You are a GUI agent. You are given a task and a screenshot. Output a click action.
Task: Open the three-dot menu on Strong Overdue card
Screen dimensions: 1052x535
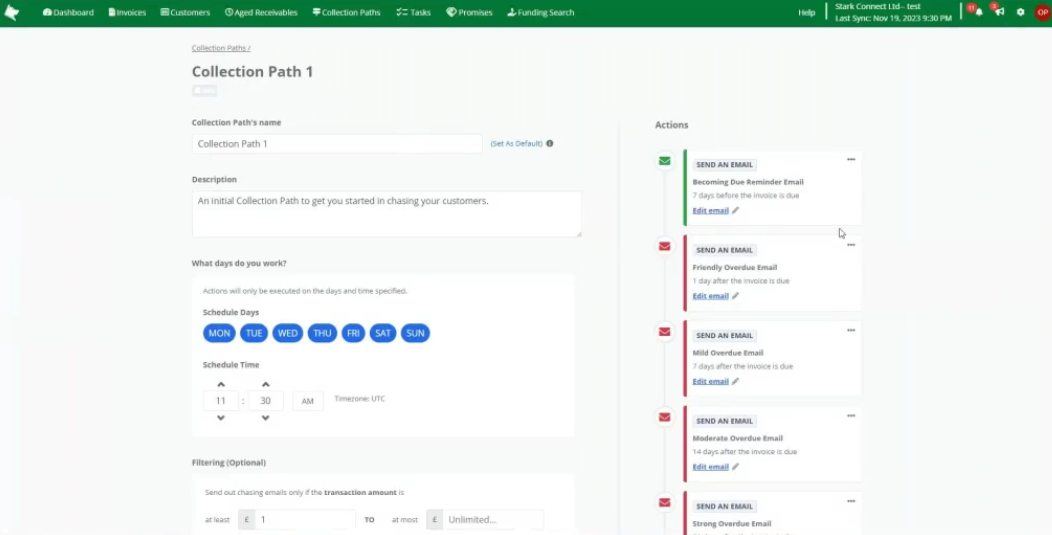tap(851, 501)
